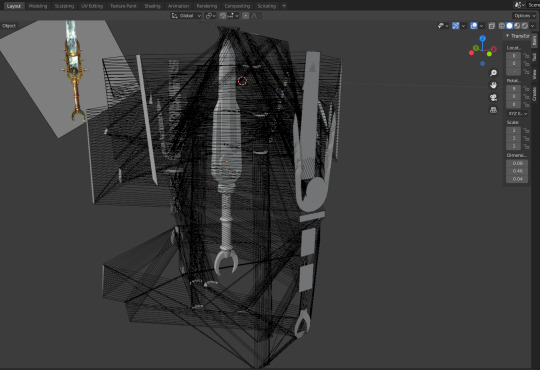Switch to the UV Editing workspace
The image size is (540, 370).
(92, 6)
